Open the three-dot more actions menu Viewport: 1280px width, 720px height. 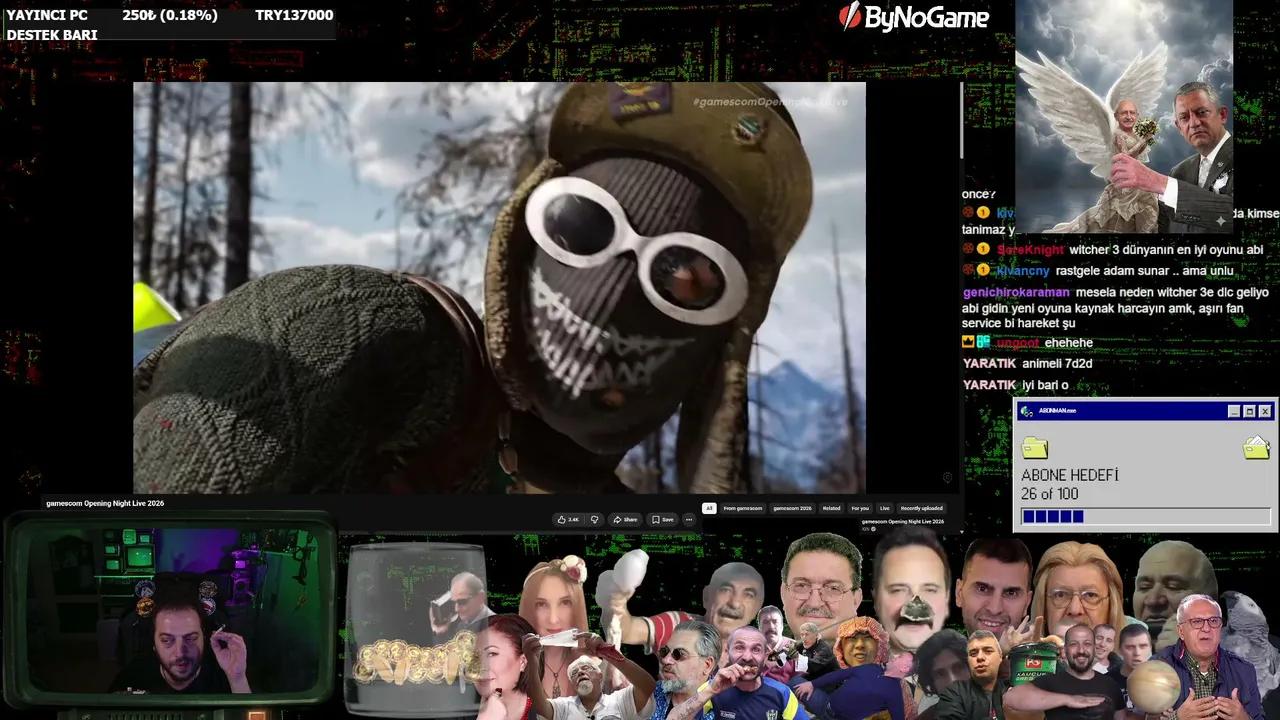point(688,520)
